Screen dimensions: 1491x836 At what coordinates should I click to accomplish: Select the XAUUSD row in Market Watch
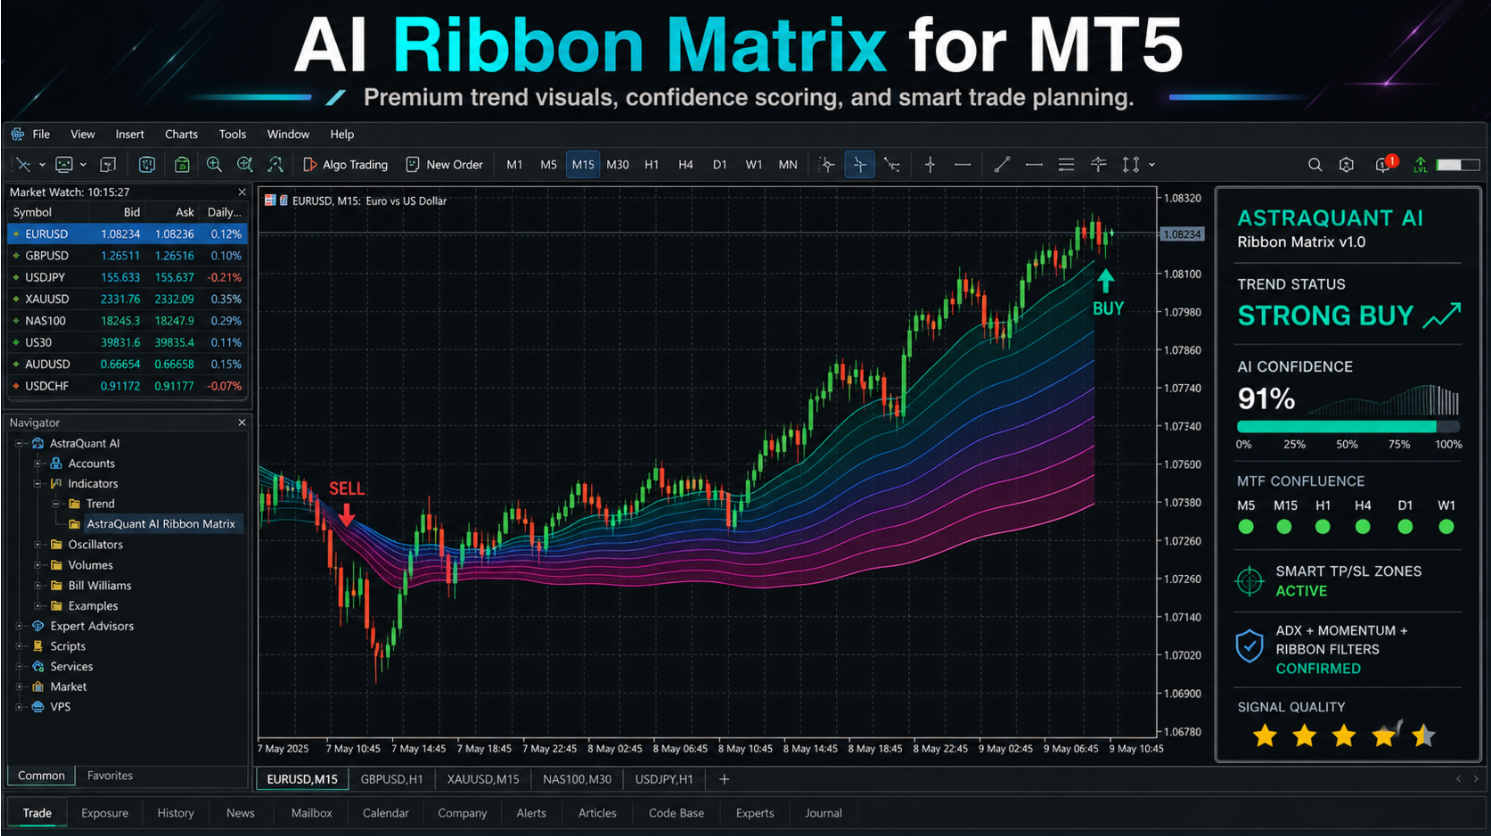pyautogui.click(x=127, y=299)
